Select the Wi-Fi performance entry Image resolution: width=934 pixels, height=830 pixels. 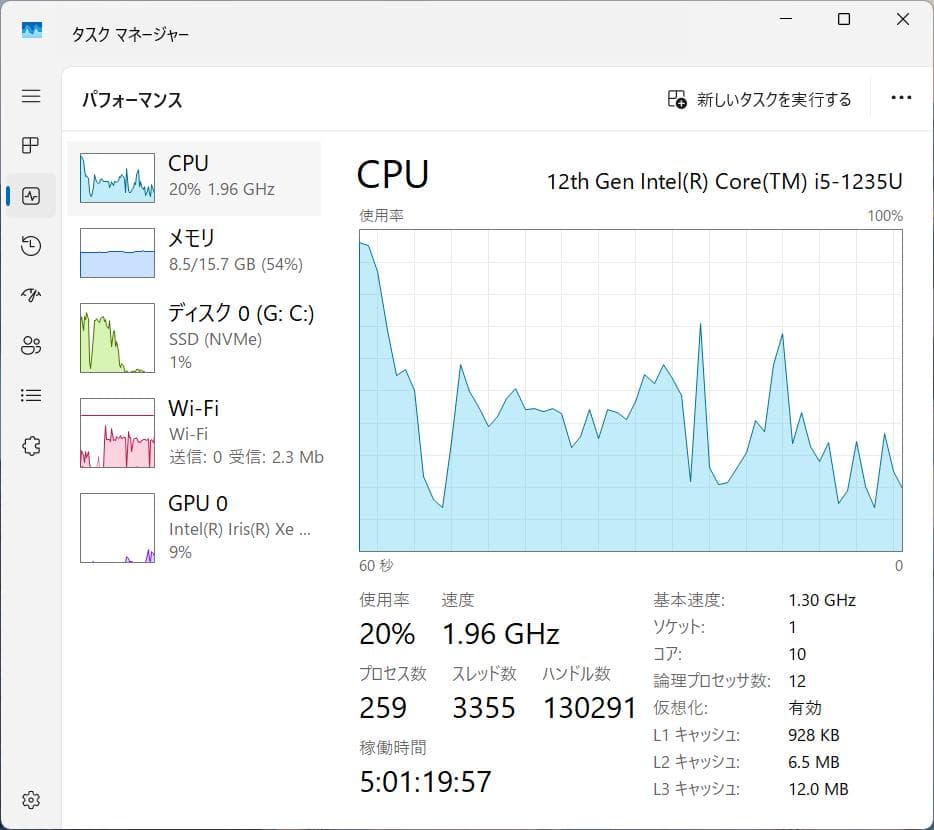point(195,431)
